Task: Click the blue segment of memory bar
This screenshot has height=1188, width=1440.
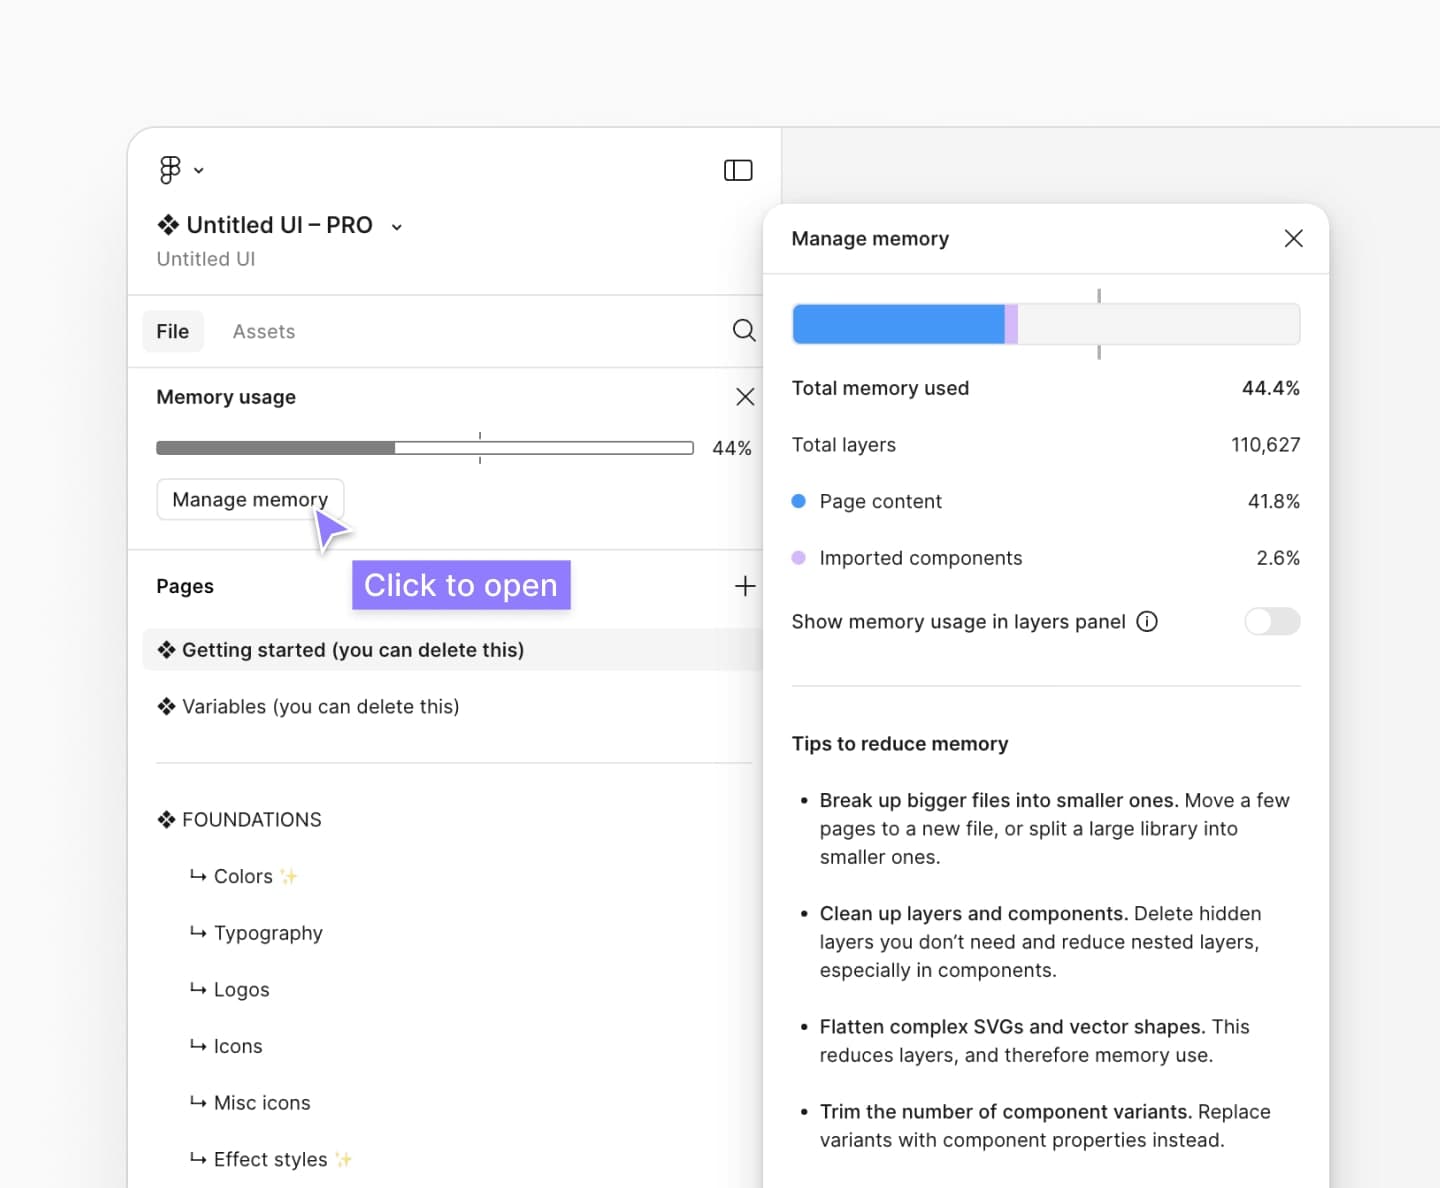Action: [899, 325]
